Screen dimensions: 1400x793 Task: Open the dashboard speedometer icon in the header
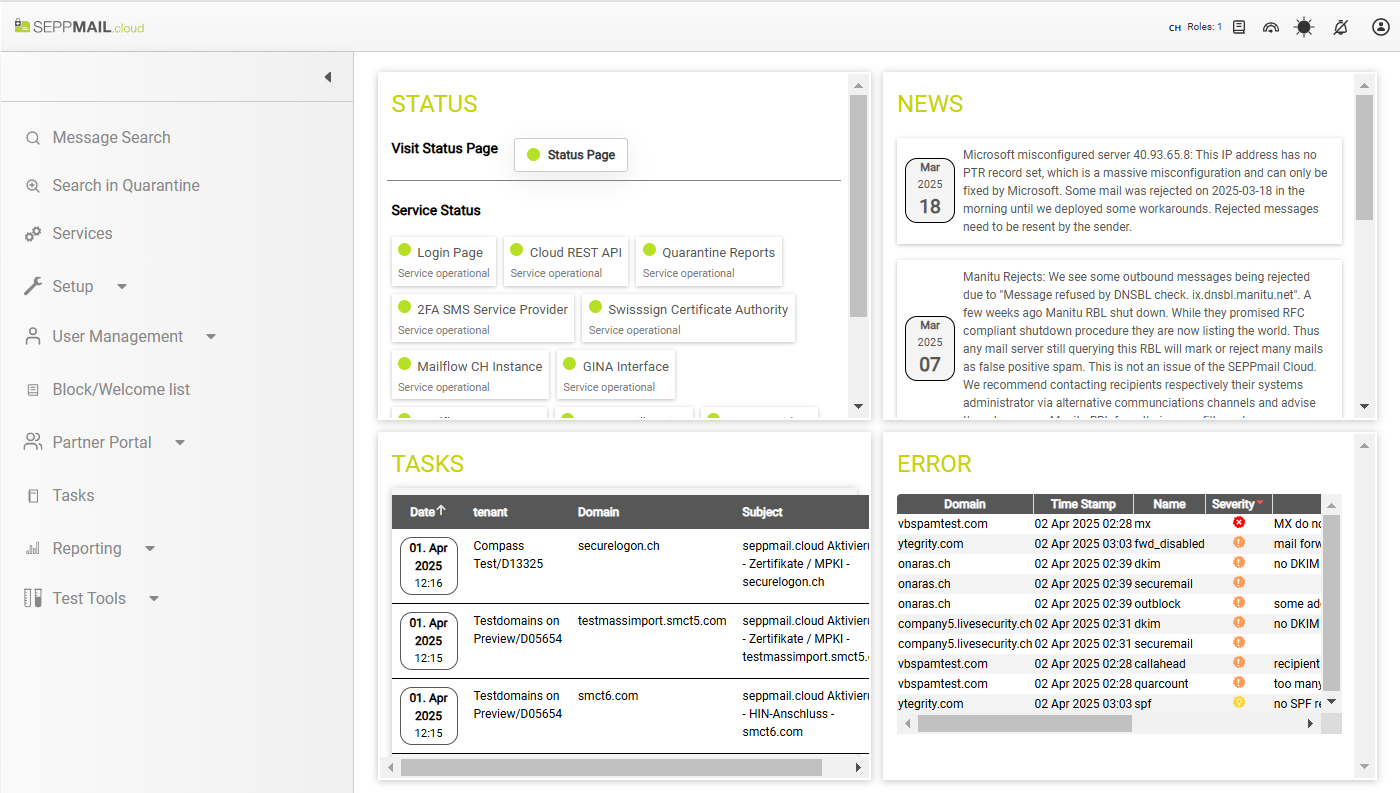pyautogui.click(x=1271, y=28)
